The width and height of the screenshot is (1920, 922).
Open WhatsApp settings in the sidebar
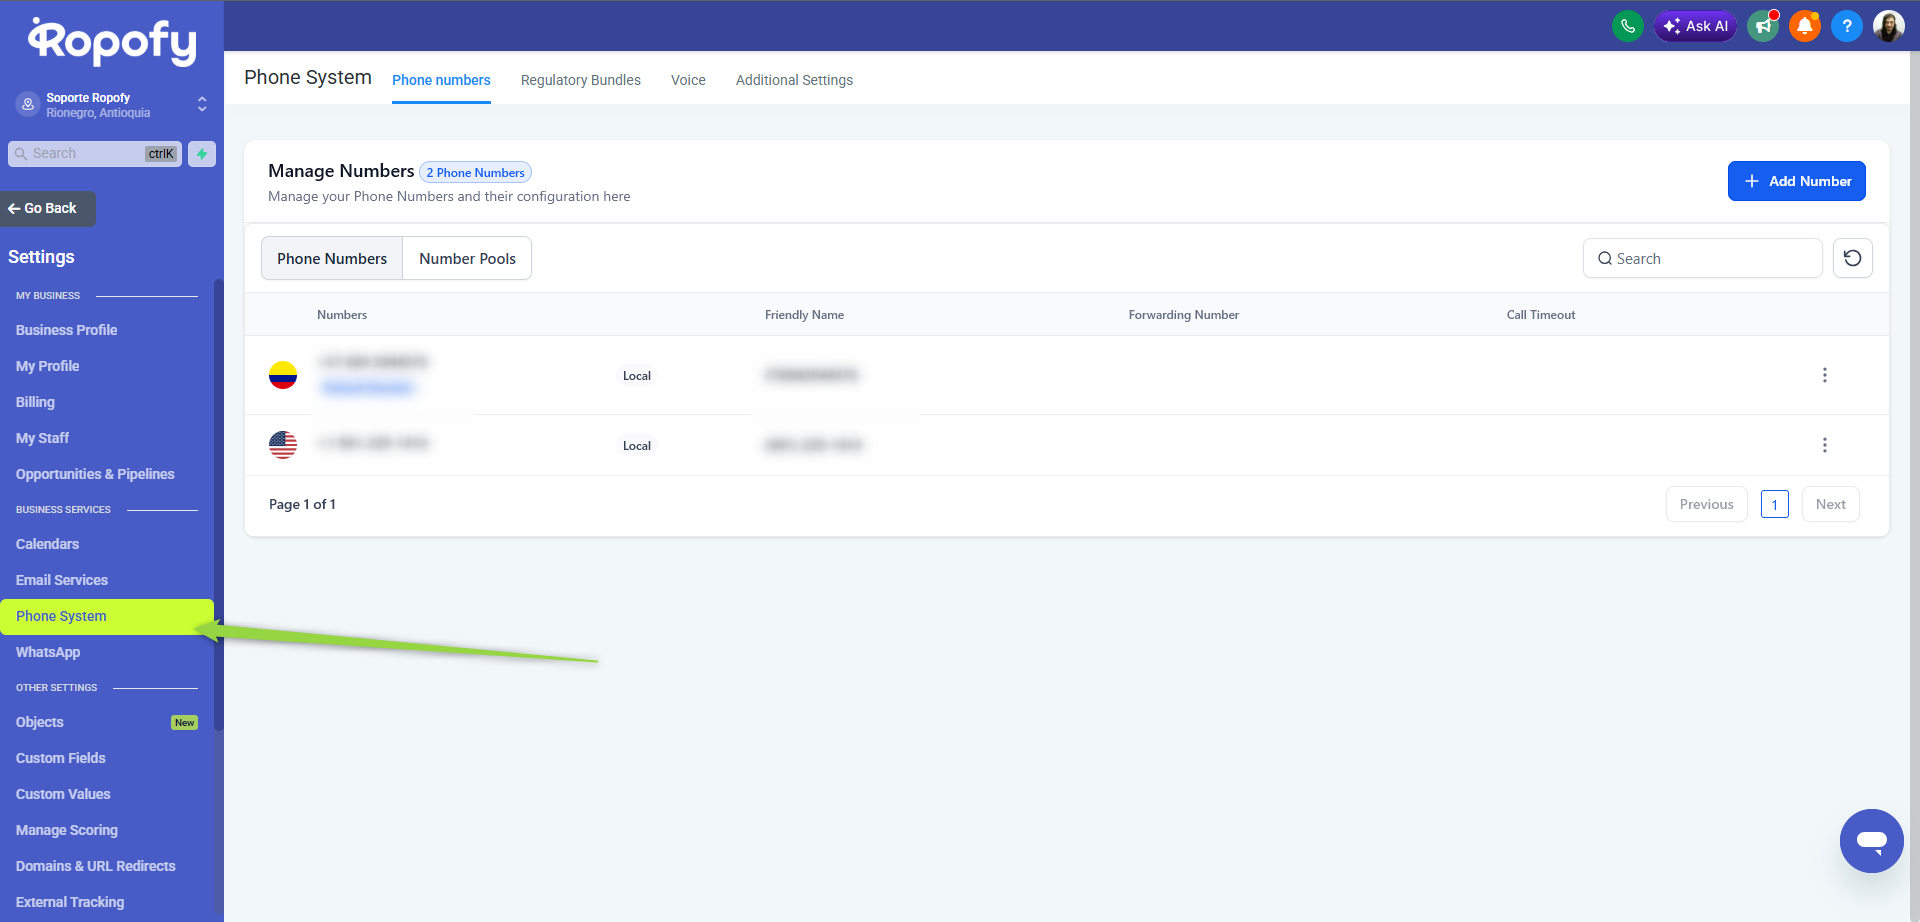pos(48,652)
